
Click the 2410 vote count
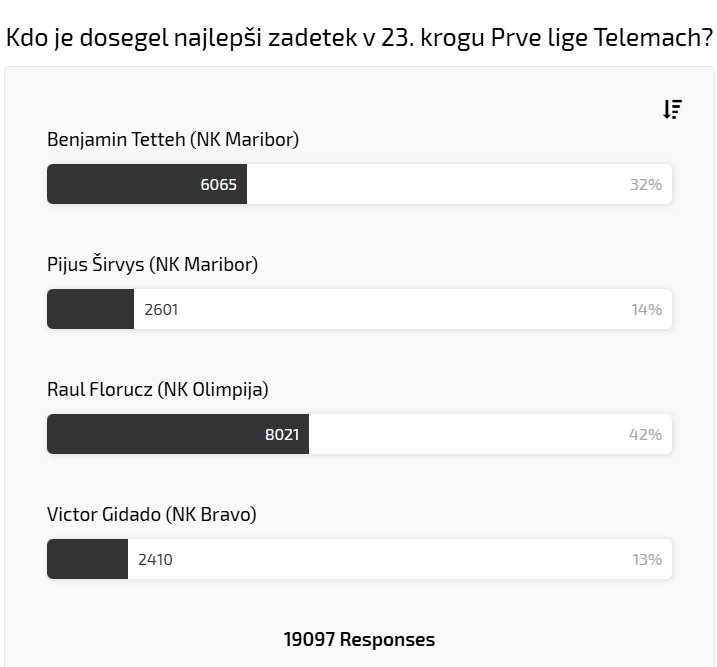click(x=155, y=560)
